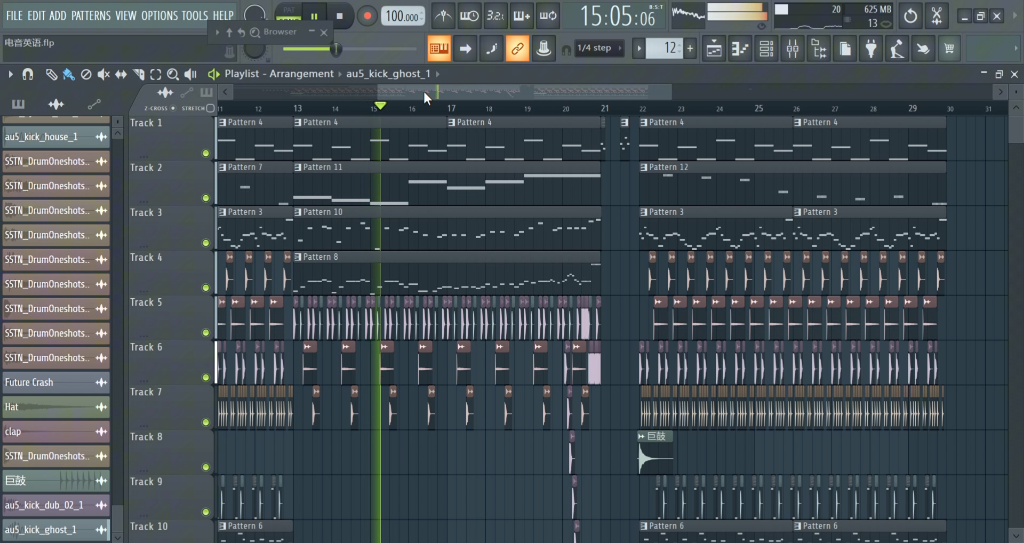Toggle step editing mode icon
This screenshot has width=1024, height=543.
(x=491, y=48)
